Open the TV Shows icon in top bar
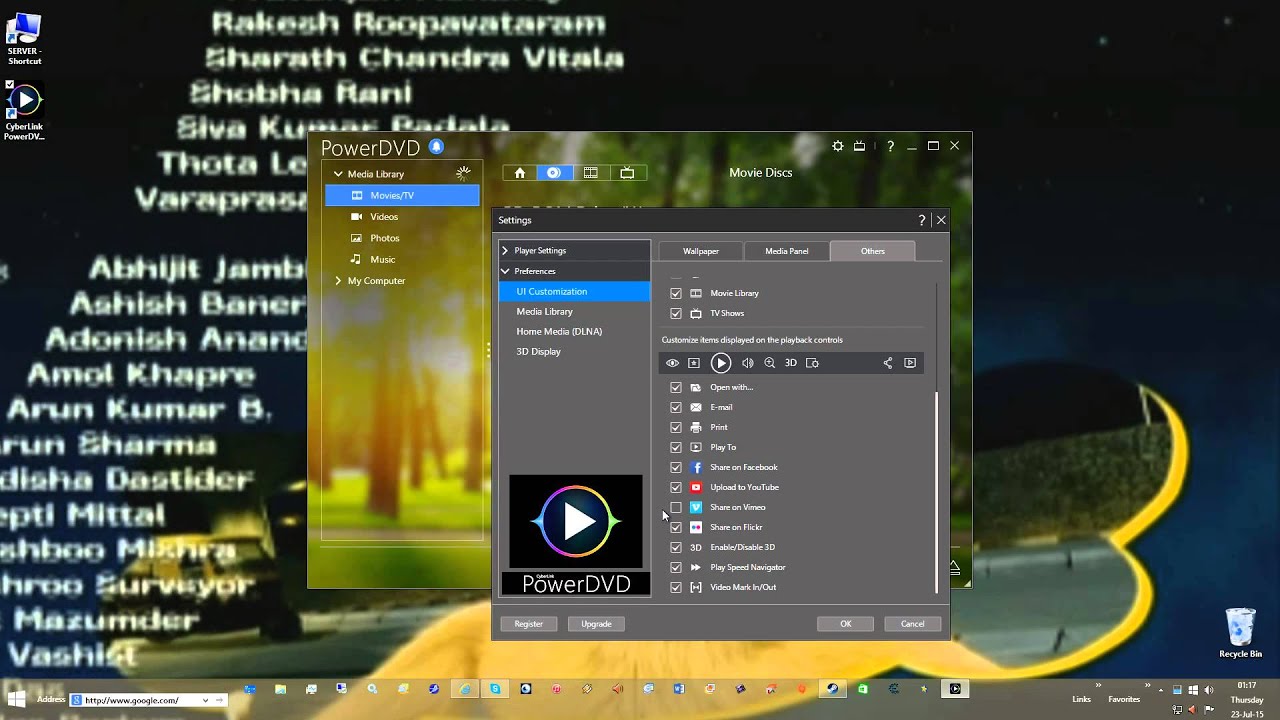 coord(627,173)
